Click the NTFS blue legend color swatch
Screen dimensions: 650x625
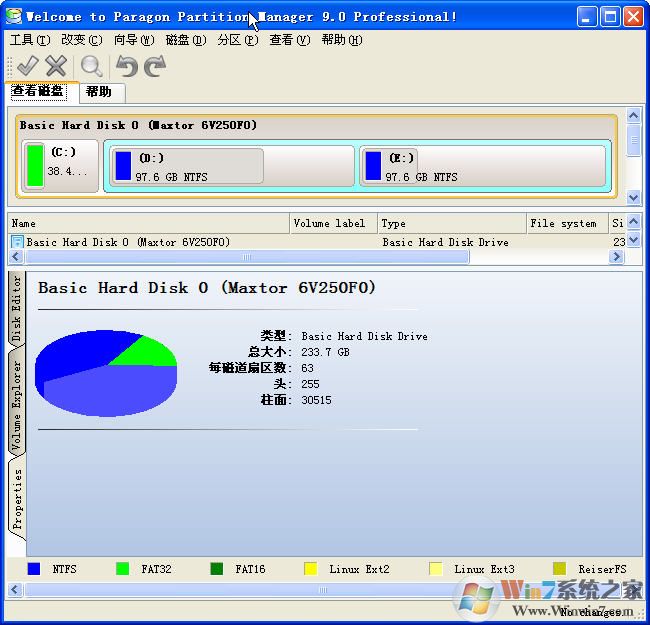coord(34,569)
